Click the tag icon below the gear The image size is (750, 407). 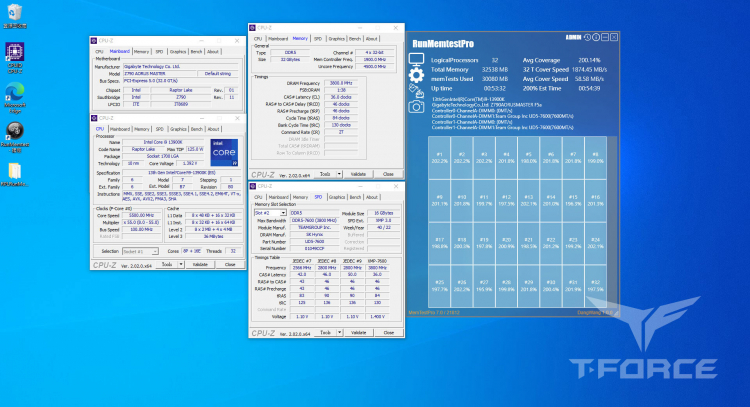(x=416, y=89)
